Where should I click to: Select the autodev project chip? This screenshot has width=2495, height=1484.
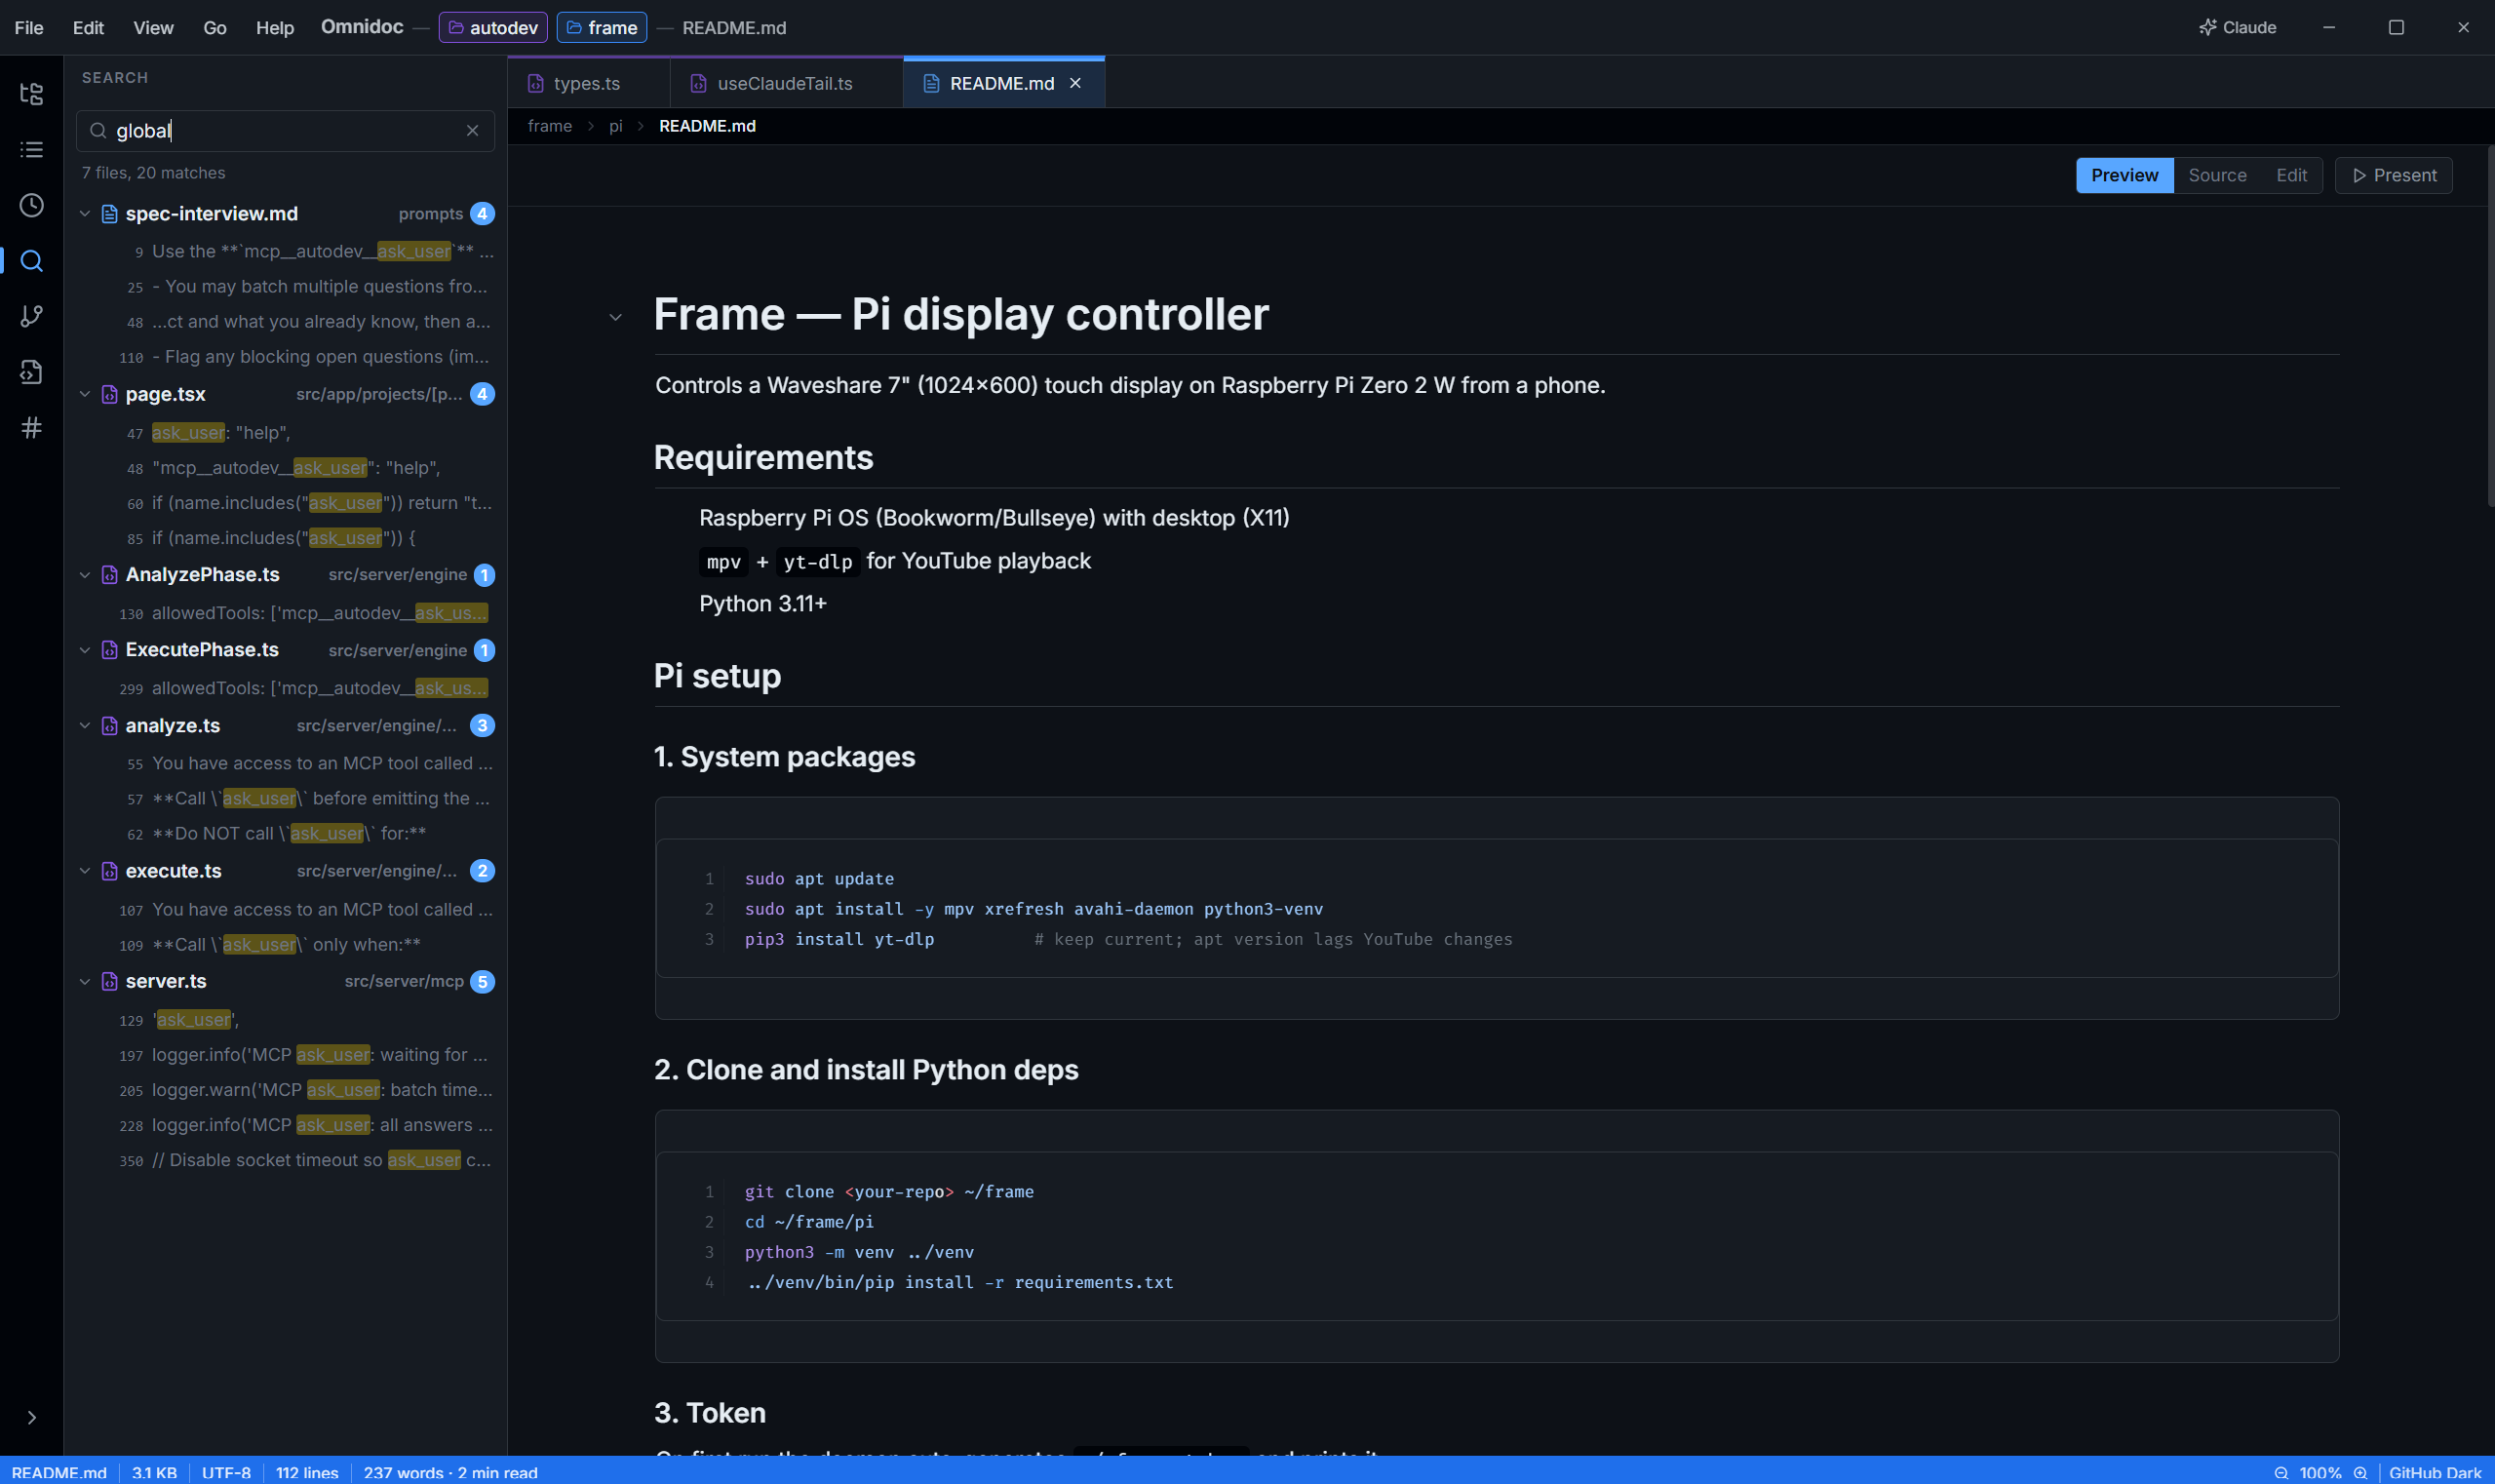point(493,27)
